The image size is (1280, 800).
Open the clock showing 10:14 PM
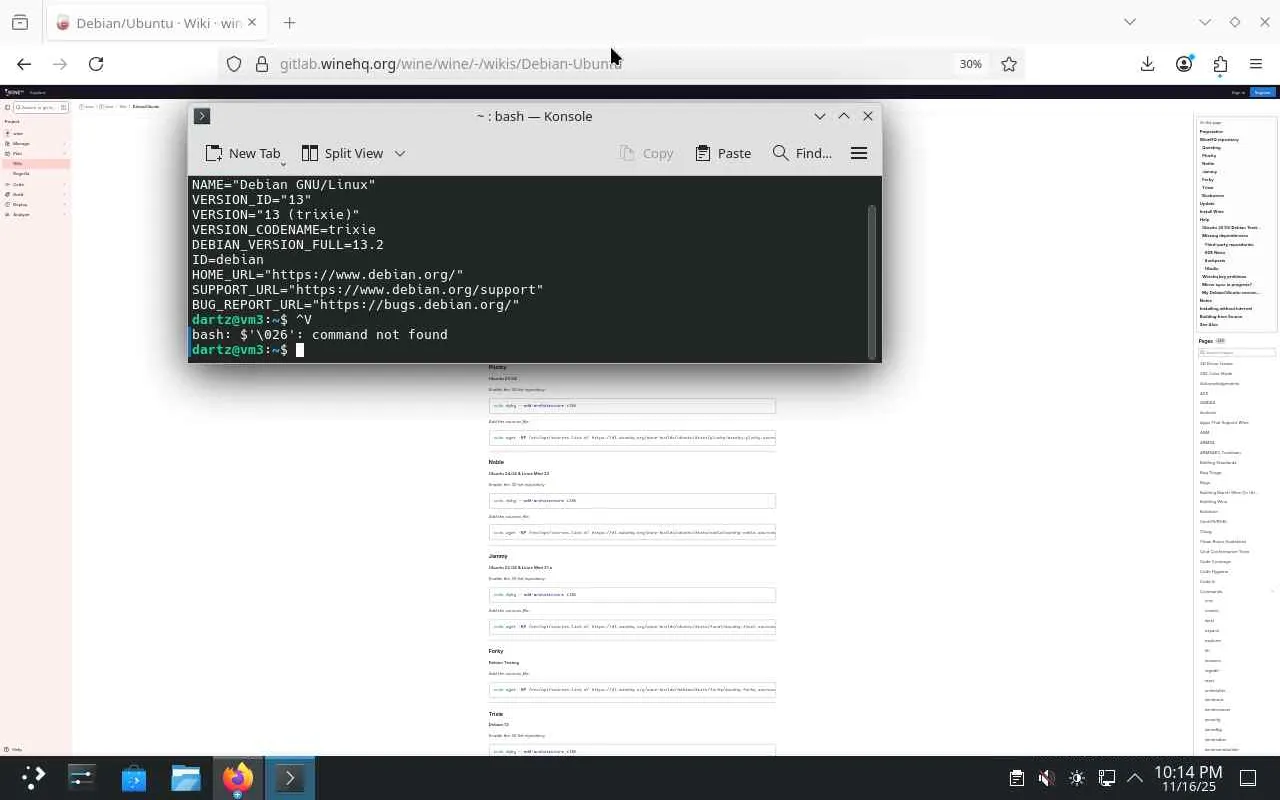tap(1188, 778)
